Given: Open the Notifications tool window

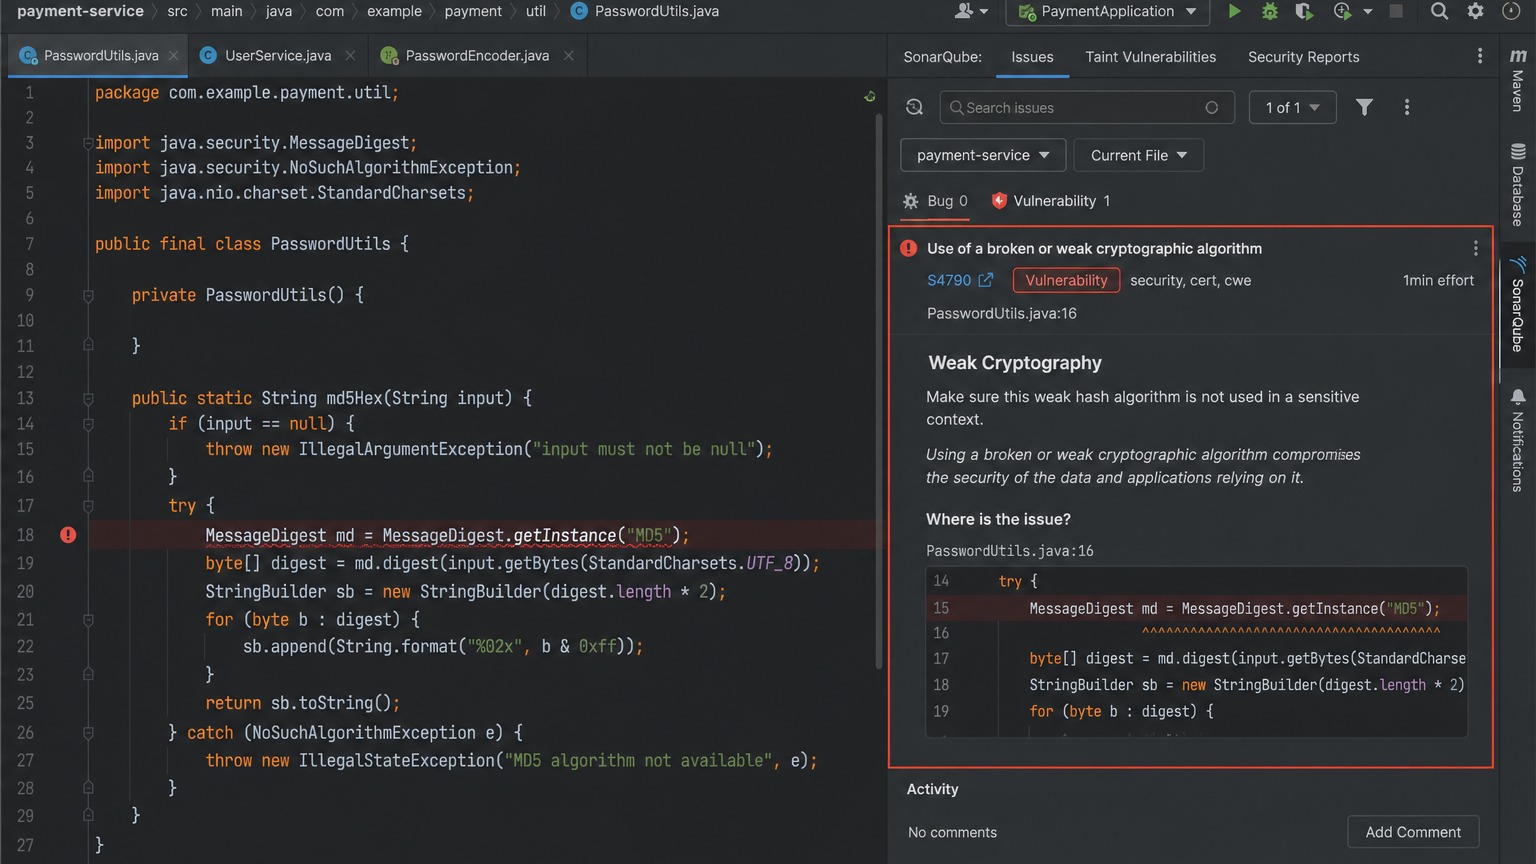Looking at the screenshot, I should [x=1517, y=440].
